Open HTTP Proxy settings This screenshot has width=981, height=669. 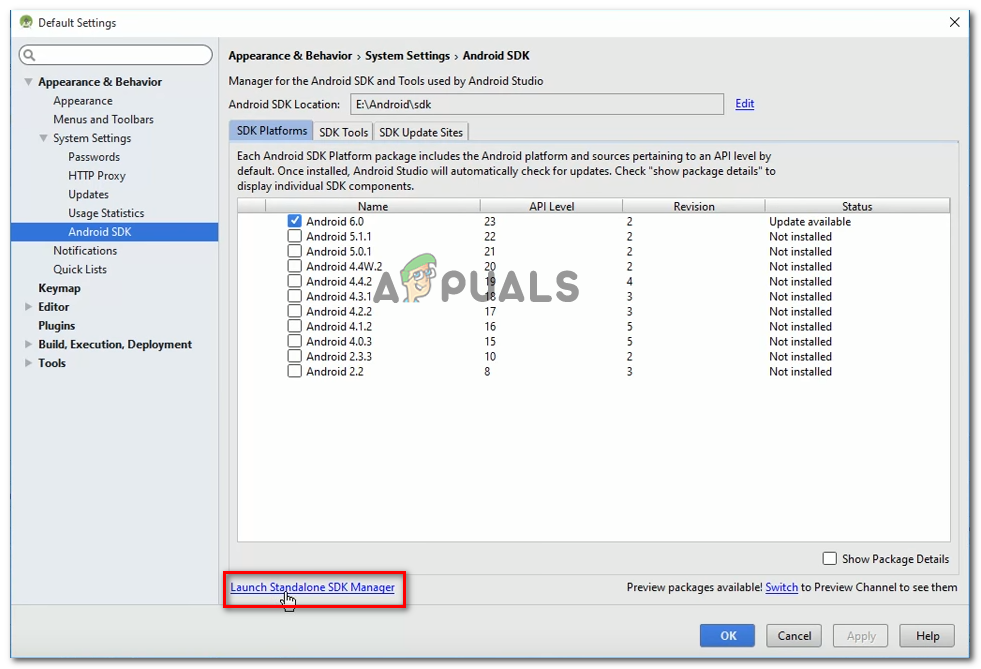click(x=97, y=176)
